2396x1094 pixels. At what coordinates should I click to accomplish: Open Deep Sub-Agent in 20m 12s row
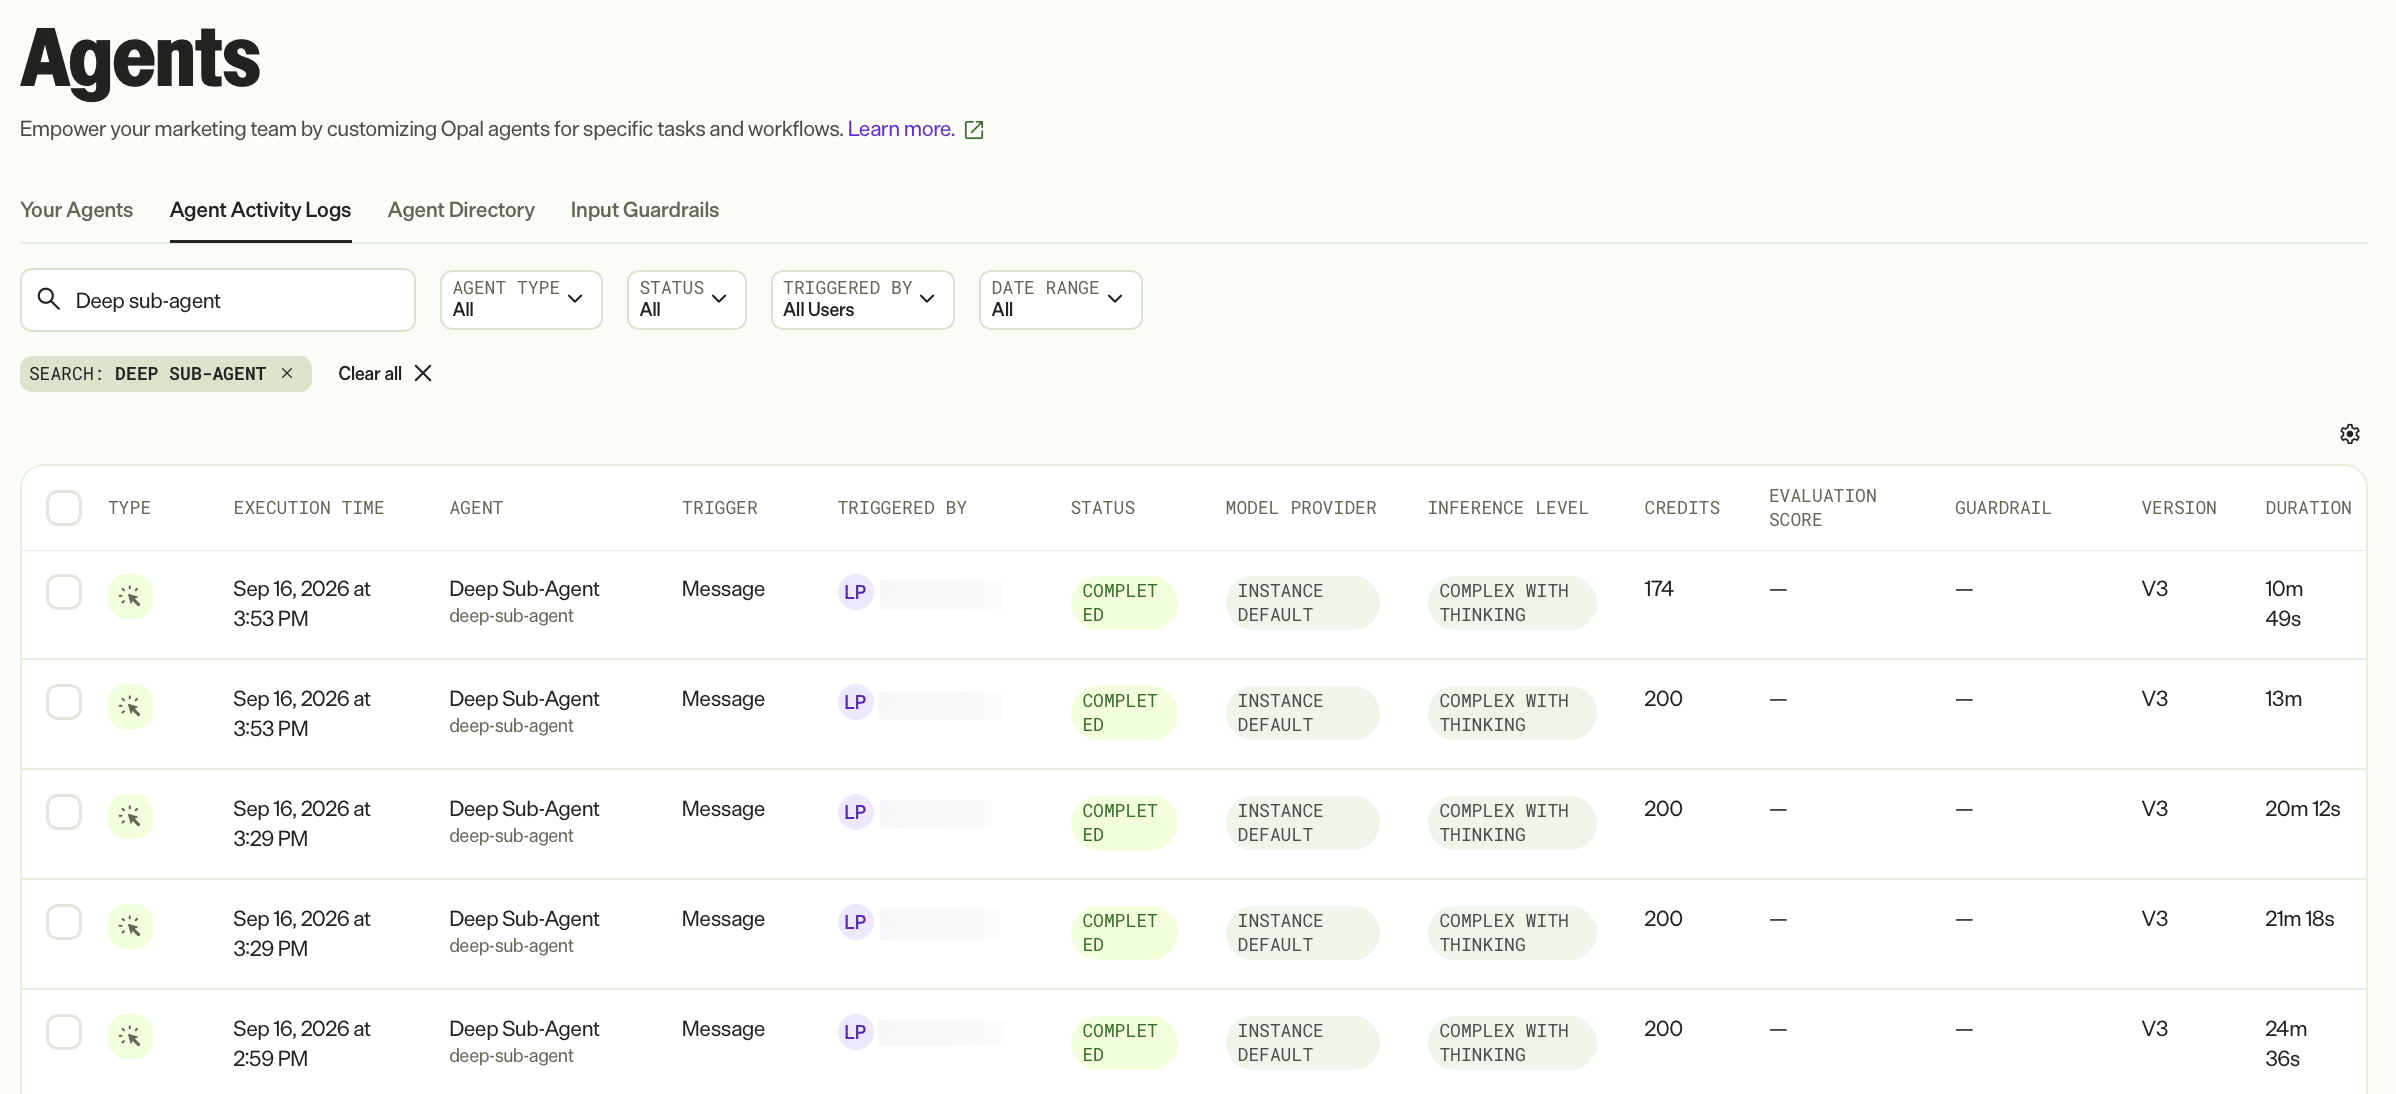(x=524, y=809)
